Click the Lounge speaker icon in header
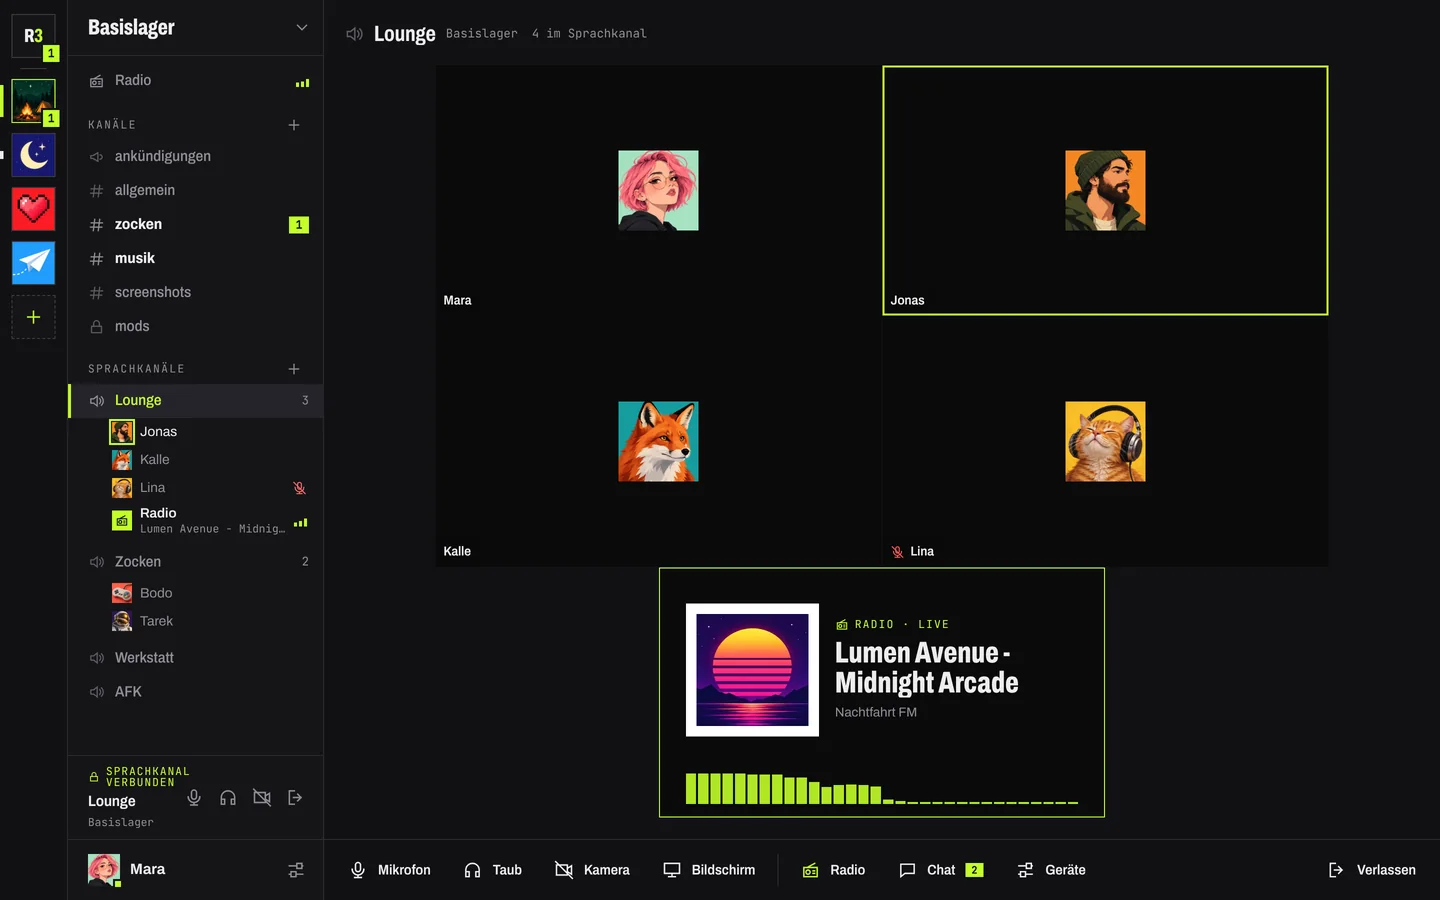Viewport: 1440px width, 900px height. 354,34
